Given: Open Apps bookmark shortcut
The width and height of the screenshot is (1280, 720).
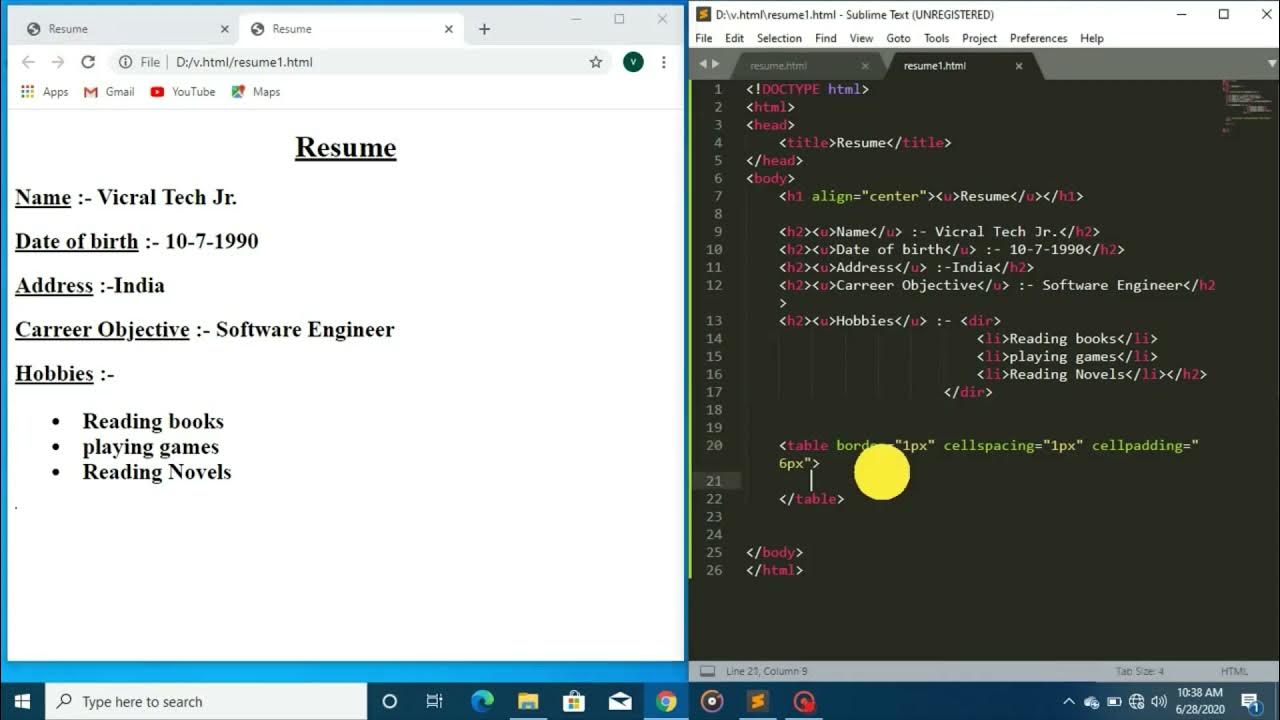Looking at the screenshot, I should tap(45, 92).
